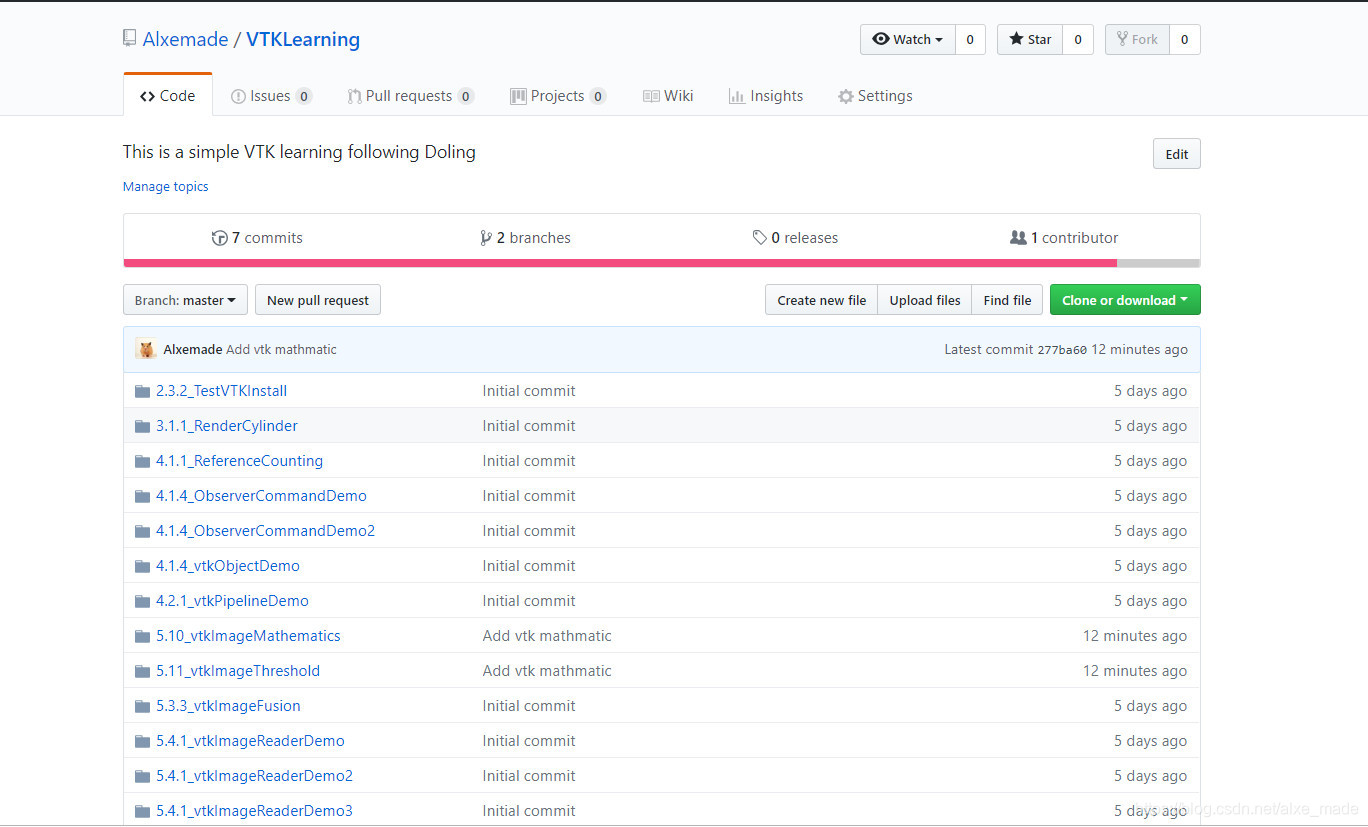Image resolution: width=1368 pixels, height=827 pixels.
Task: Click the Manage topics link
Action: [166, 186]
